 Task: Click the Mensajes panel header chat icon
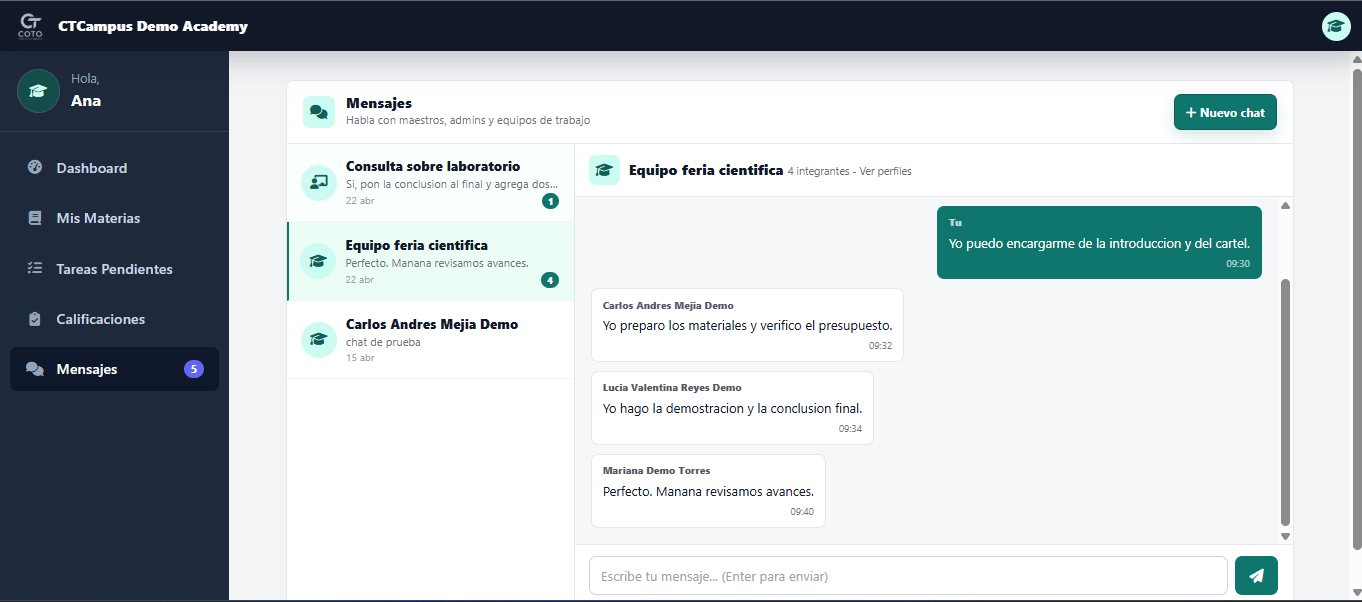319,112
